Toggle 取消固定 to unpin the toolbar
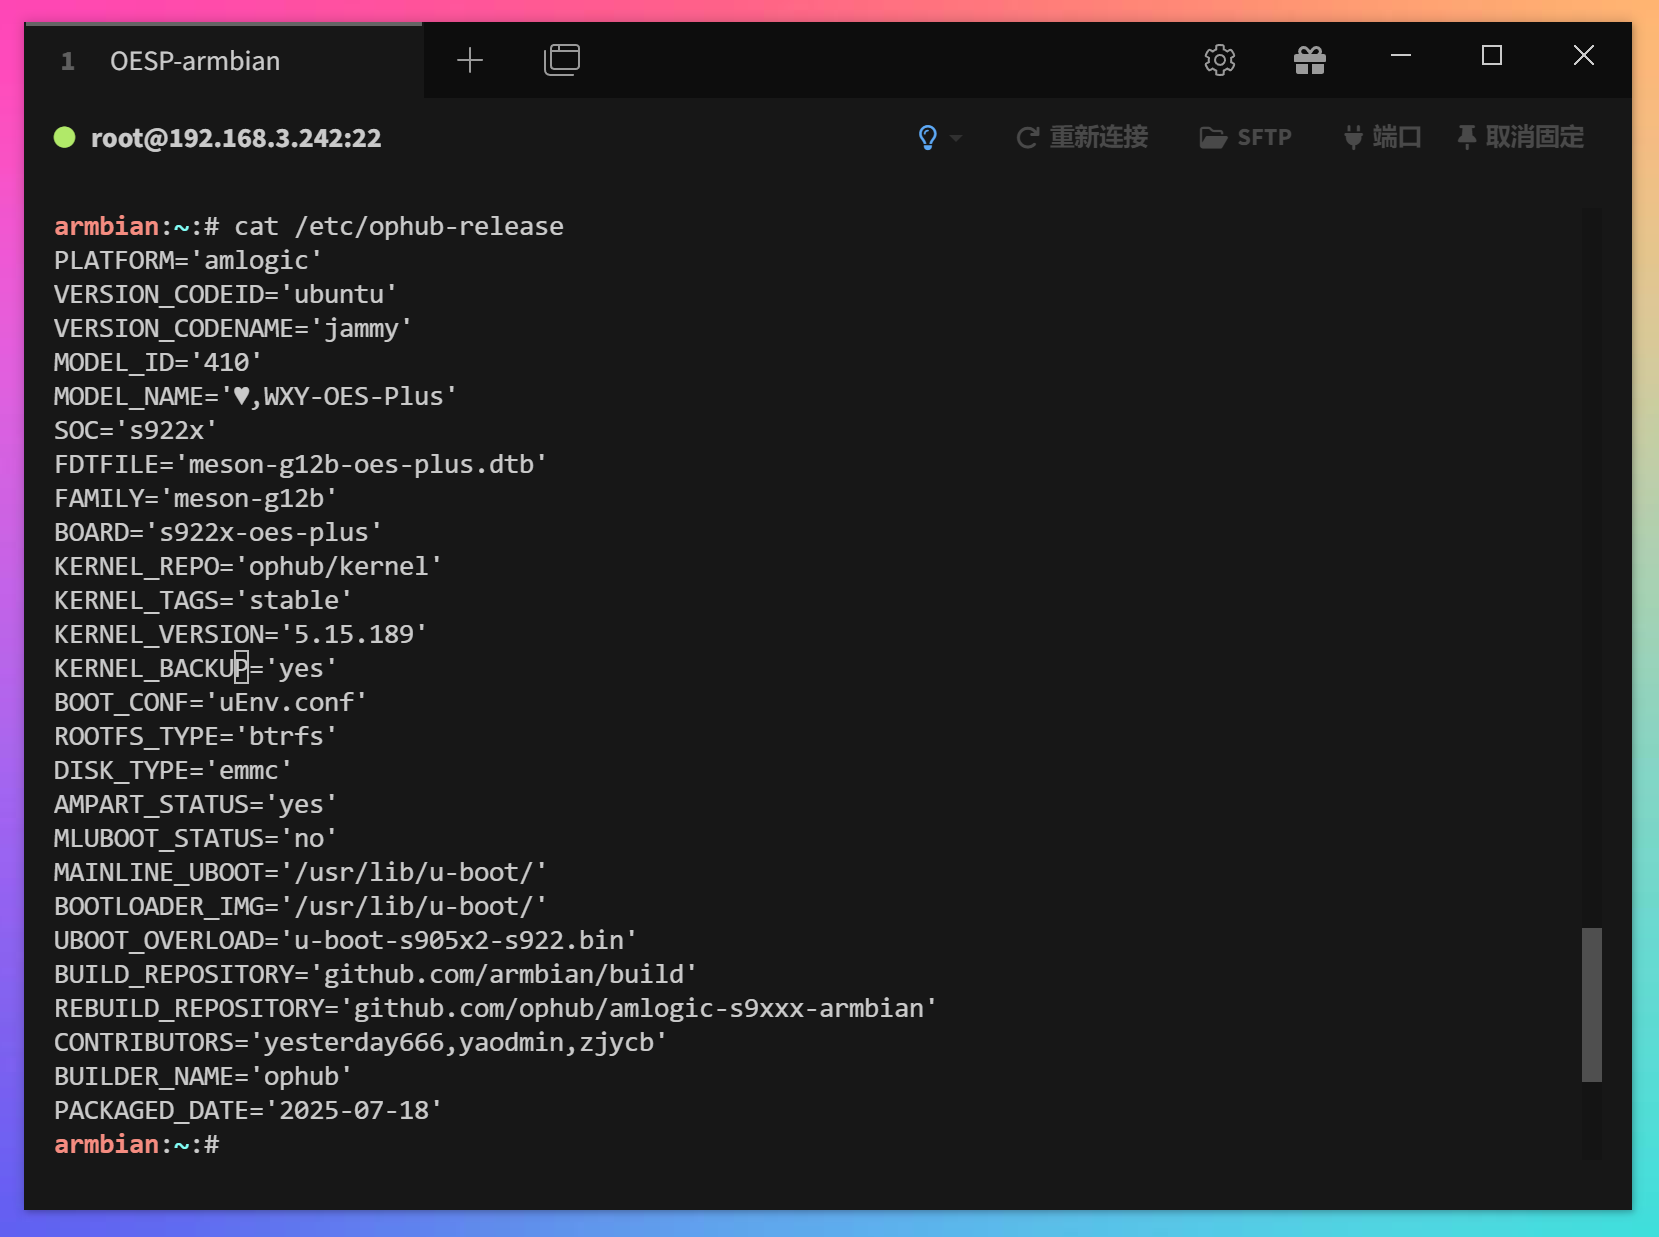This screenshot has height=1237, width=1659. [1521, 137]
